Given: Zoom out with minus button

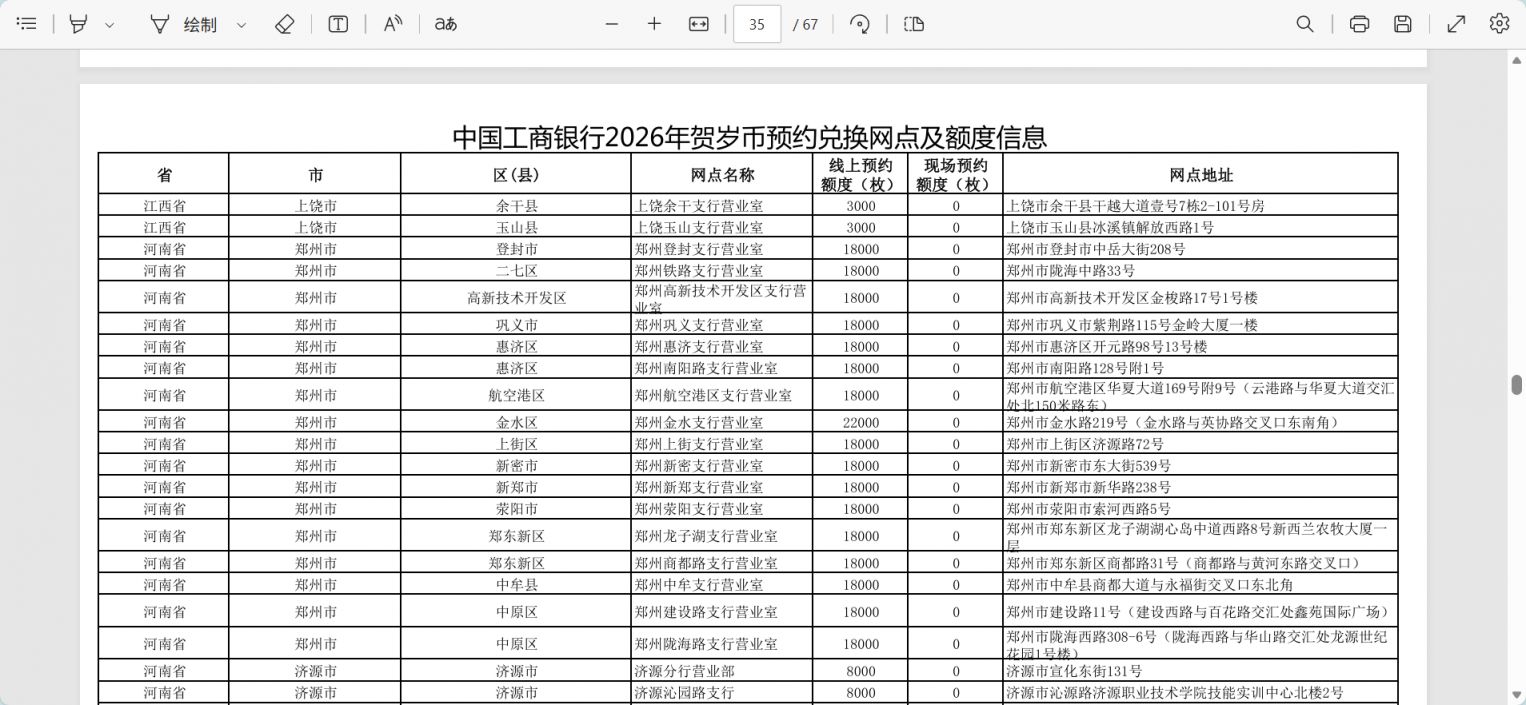Looking at the screenshot, I should pos(612,24).
